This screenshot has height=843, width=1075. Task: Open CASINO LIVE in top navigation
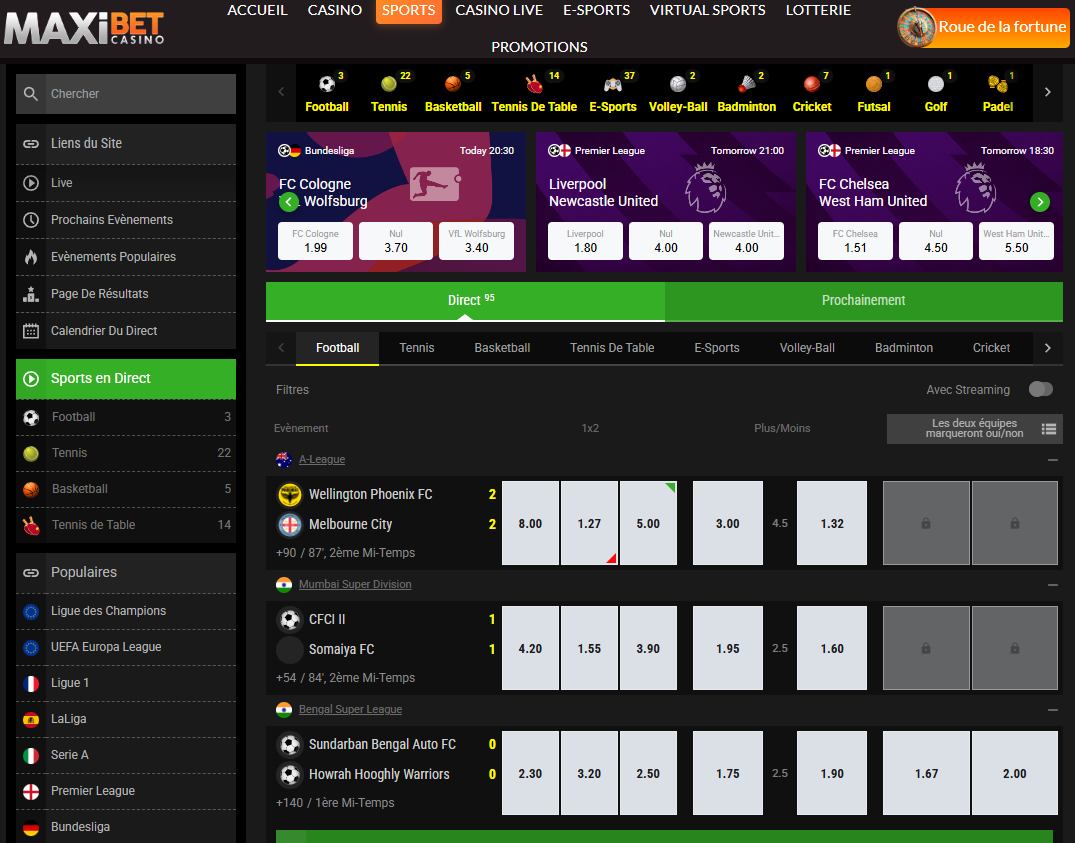[x=499, y=10]
